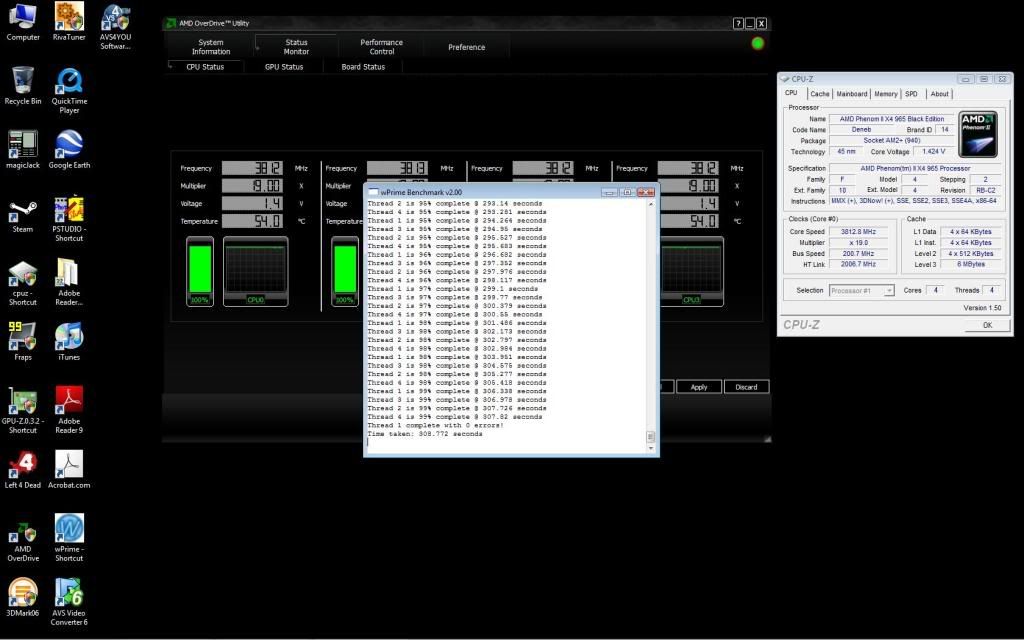This screenshot has height=640, width=1024.
Task: Select the GPU Status sub-tab
Action: coord(284,67)
